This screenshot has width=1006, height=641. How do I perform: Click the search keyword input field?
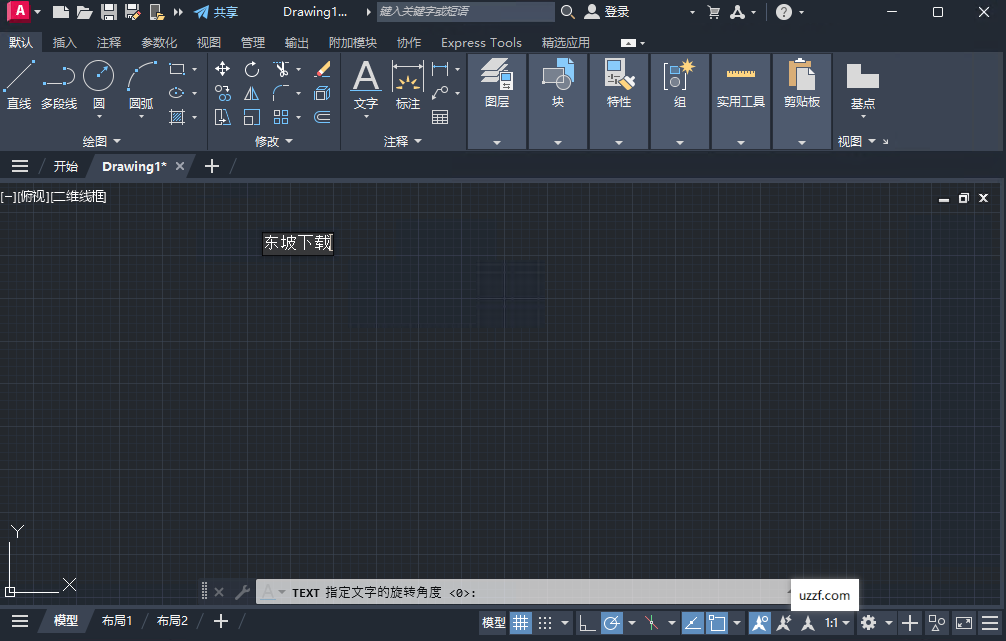[465, 12]
